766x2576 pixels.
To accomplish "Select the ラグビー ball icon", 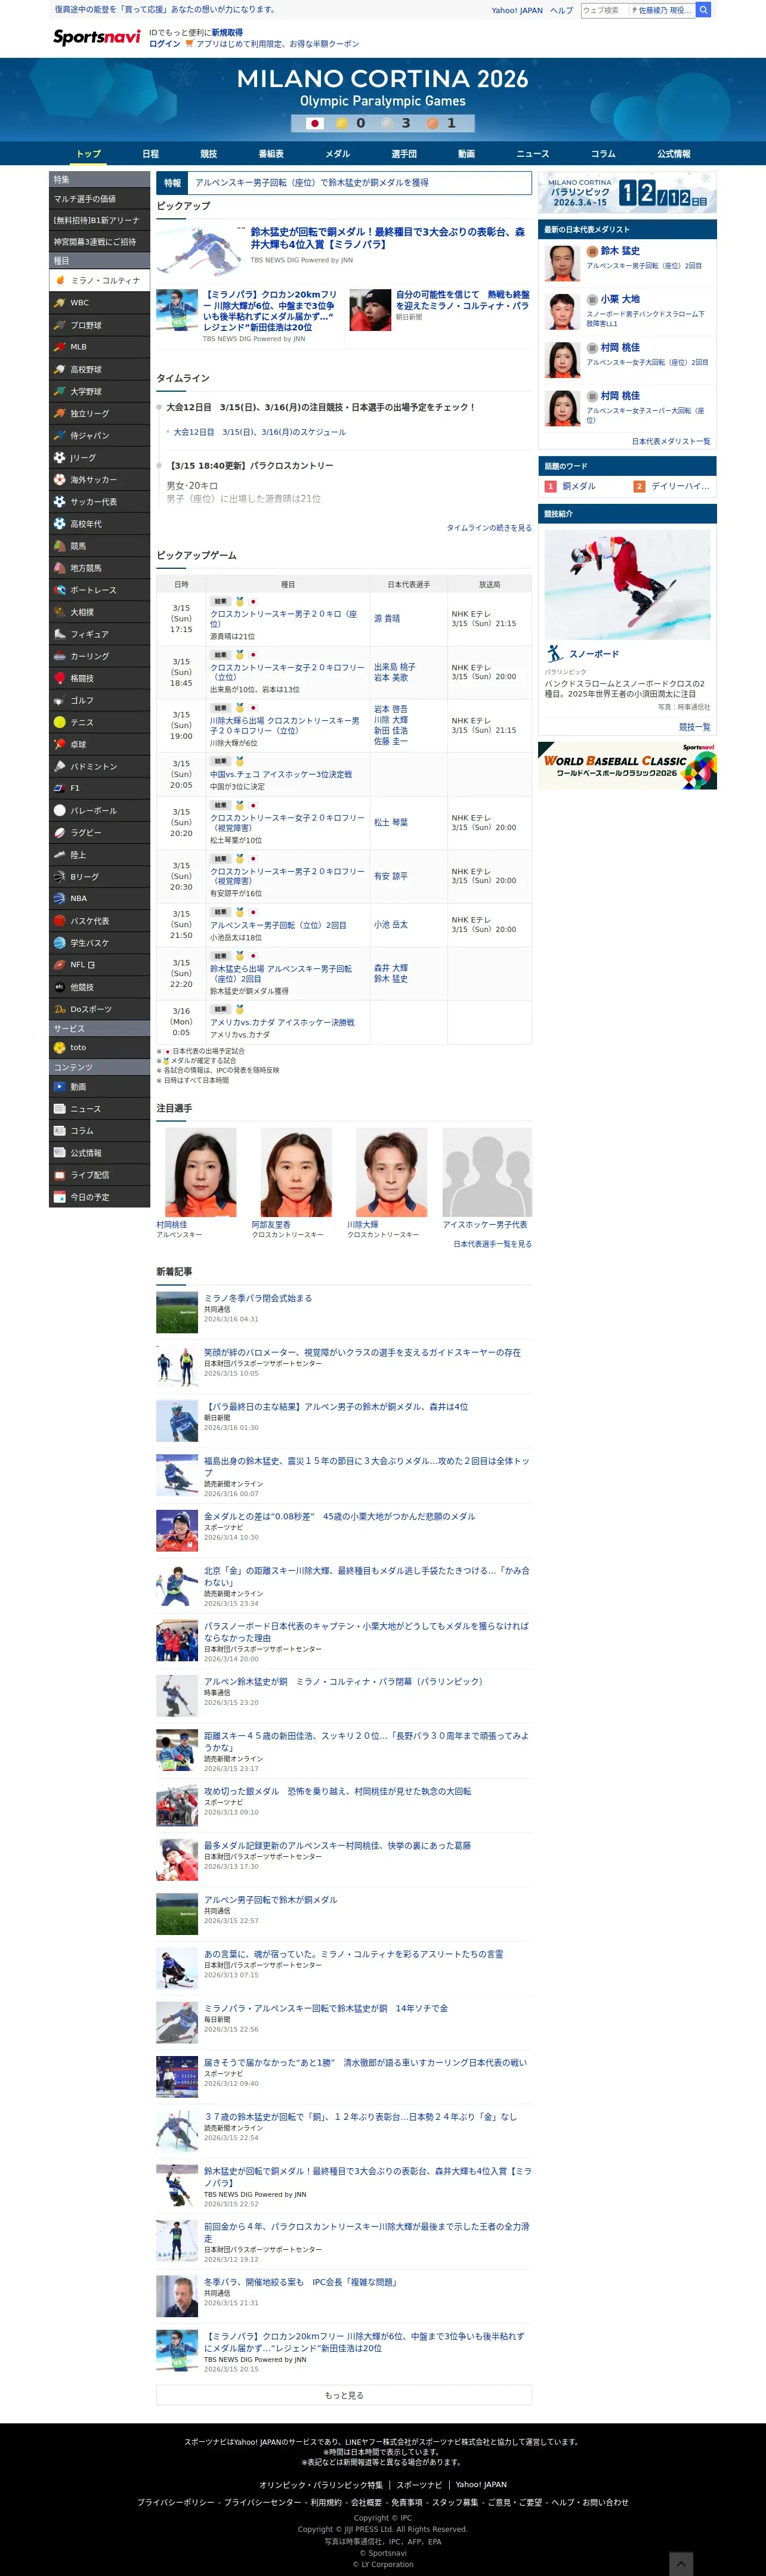I will [60, 832].
